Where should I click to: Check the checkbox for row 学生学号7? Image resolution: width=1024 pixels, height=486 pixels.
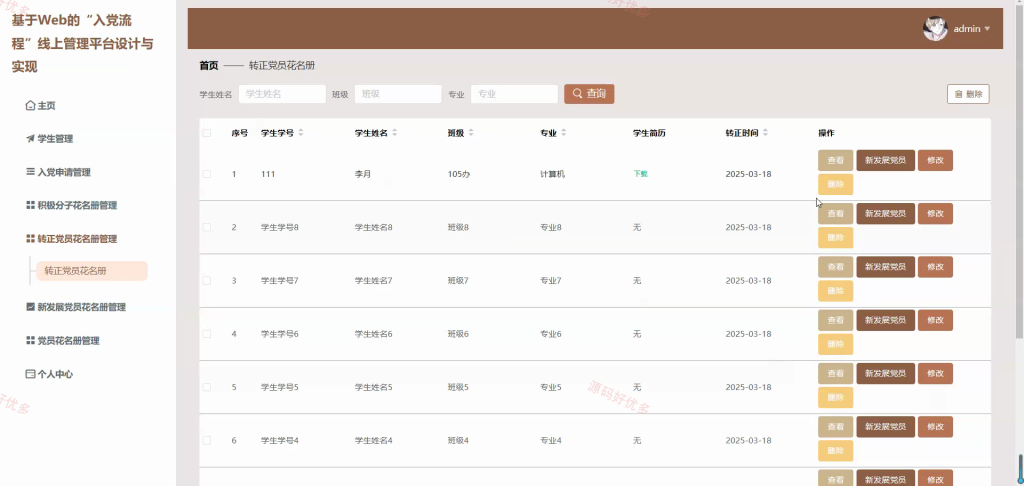[x=206, y=280]
